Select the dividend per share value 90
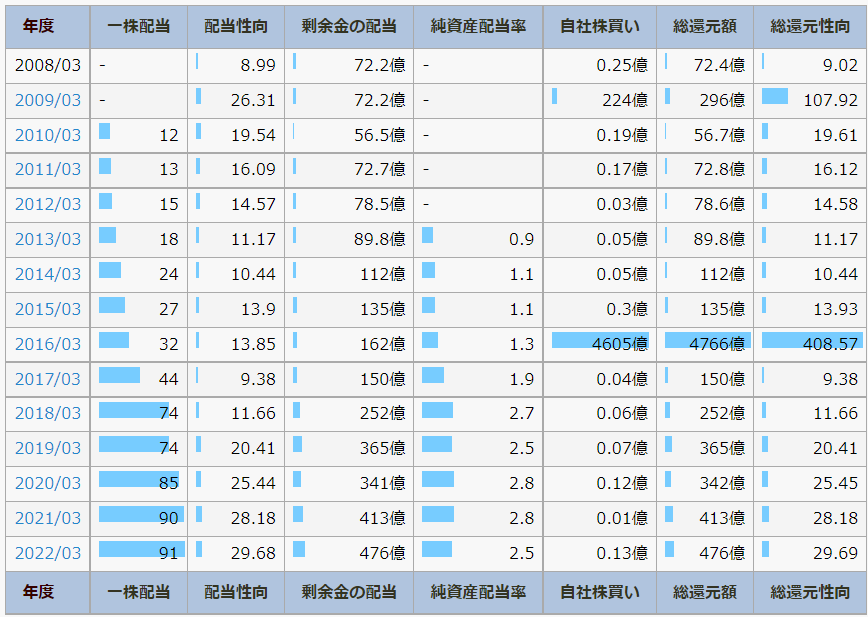This screenshot has height=617, width=868. tap(168, 518)
